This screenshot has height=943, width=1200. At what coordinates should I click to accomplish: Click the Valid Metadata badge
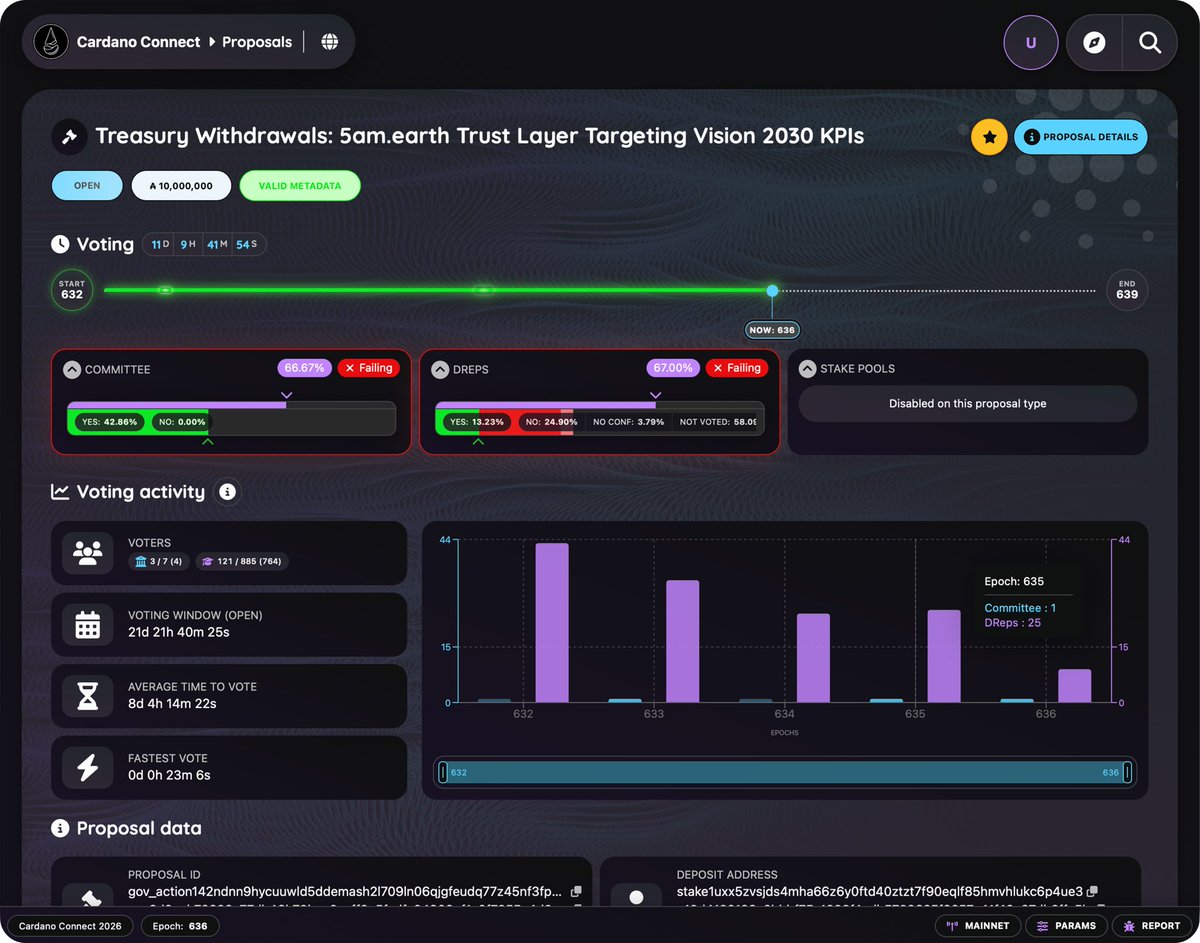click(300, 186)
